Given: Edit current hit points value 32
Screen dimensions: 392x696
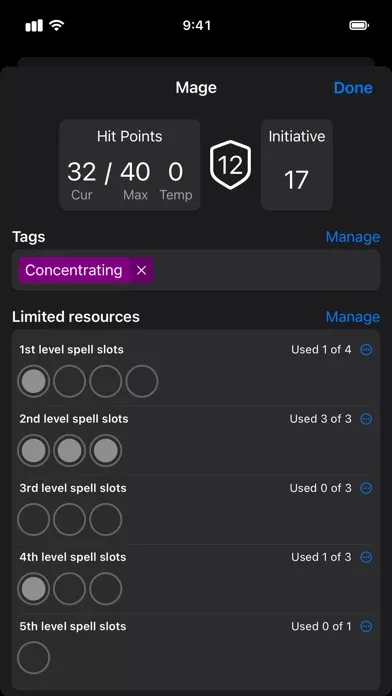Looking at the screenshot, I should pos(82,172).
